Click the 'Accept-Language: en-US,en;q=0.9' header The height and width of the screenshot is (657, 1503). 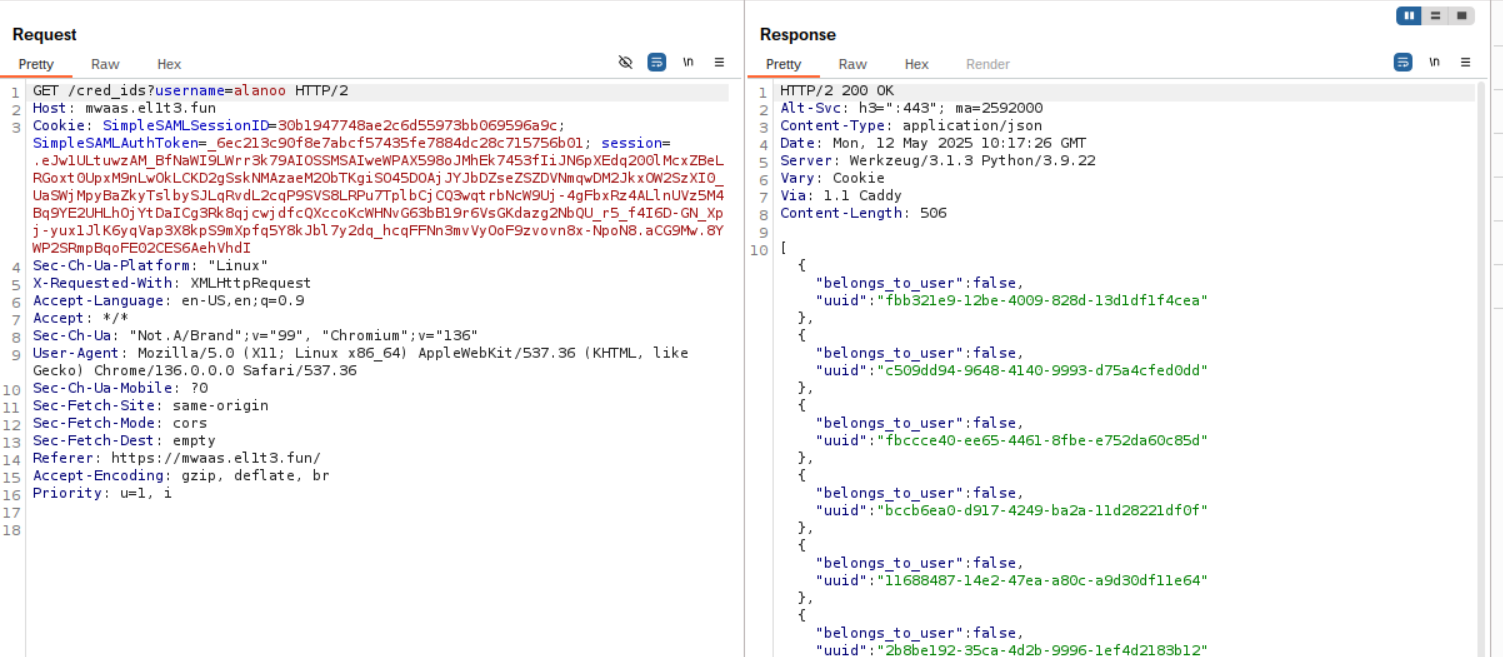[168, 301]
